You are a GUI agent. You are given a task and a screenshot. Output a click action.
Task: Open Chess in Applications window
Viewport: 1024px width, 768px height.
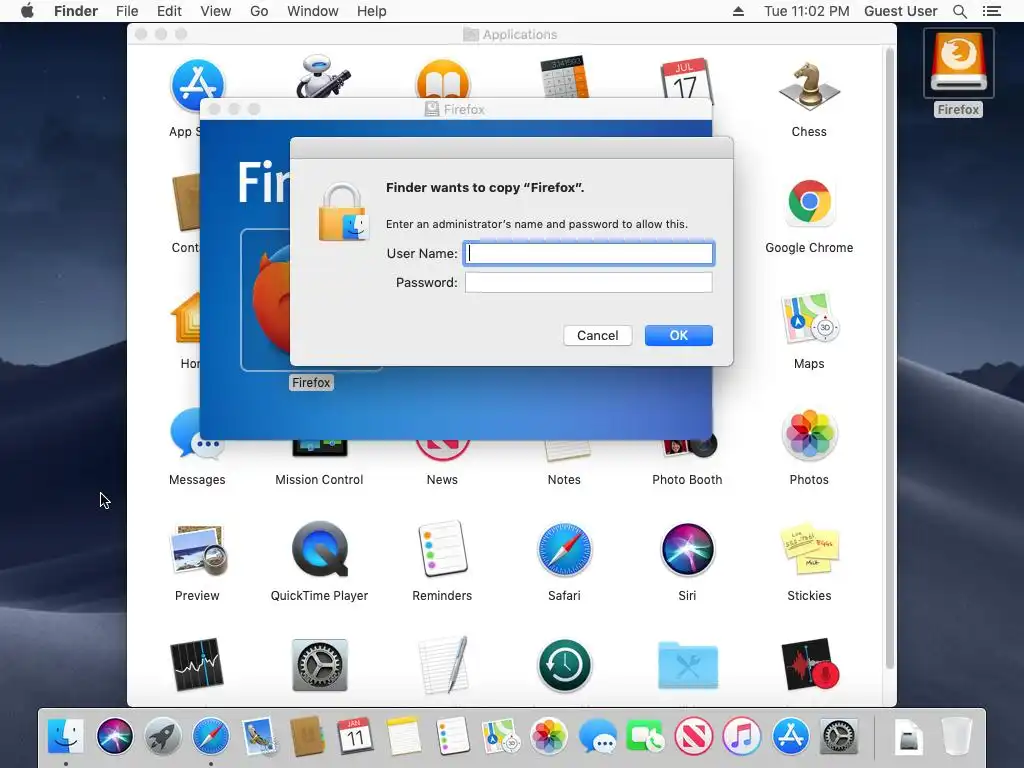pyautogui.click(x=809, y=88)
